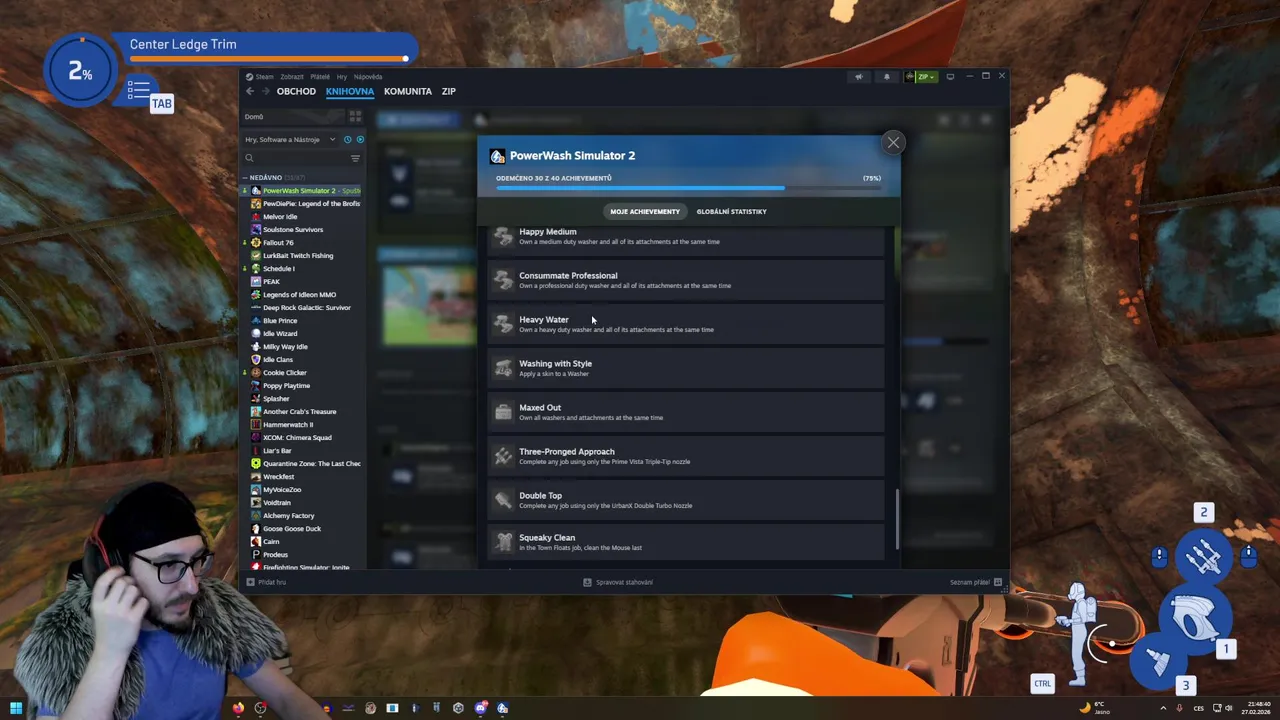Screen dimensions: 1280x720
Task: Select Melvor Idle in the game list
Action: [x=280, y=216]
